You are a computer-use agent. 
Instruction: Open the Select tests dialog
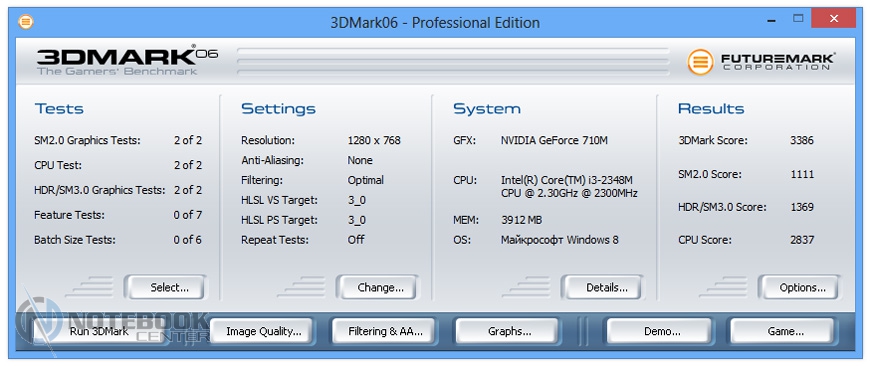tap(165, 288)
